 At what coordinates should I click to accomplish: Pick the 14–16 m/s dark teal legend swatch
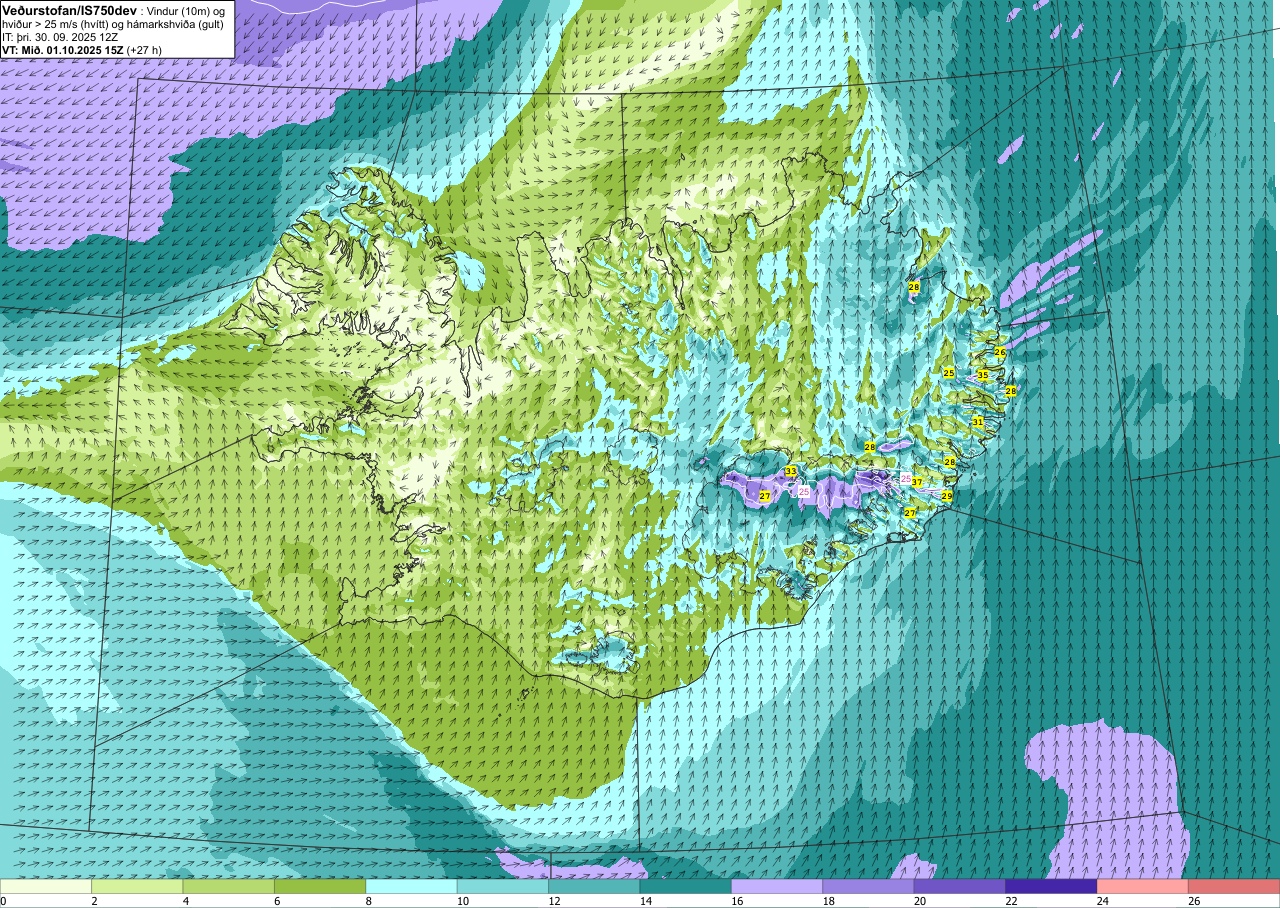(686, 886)
